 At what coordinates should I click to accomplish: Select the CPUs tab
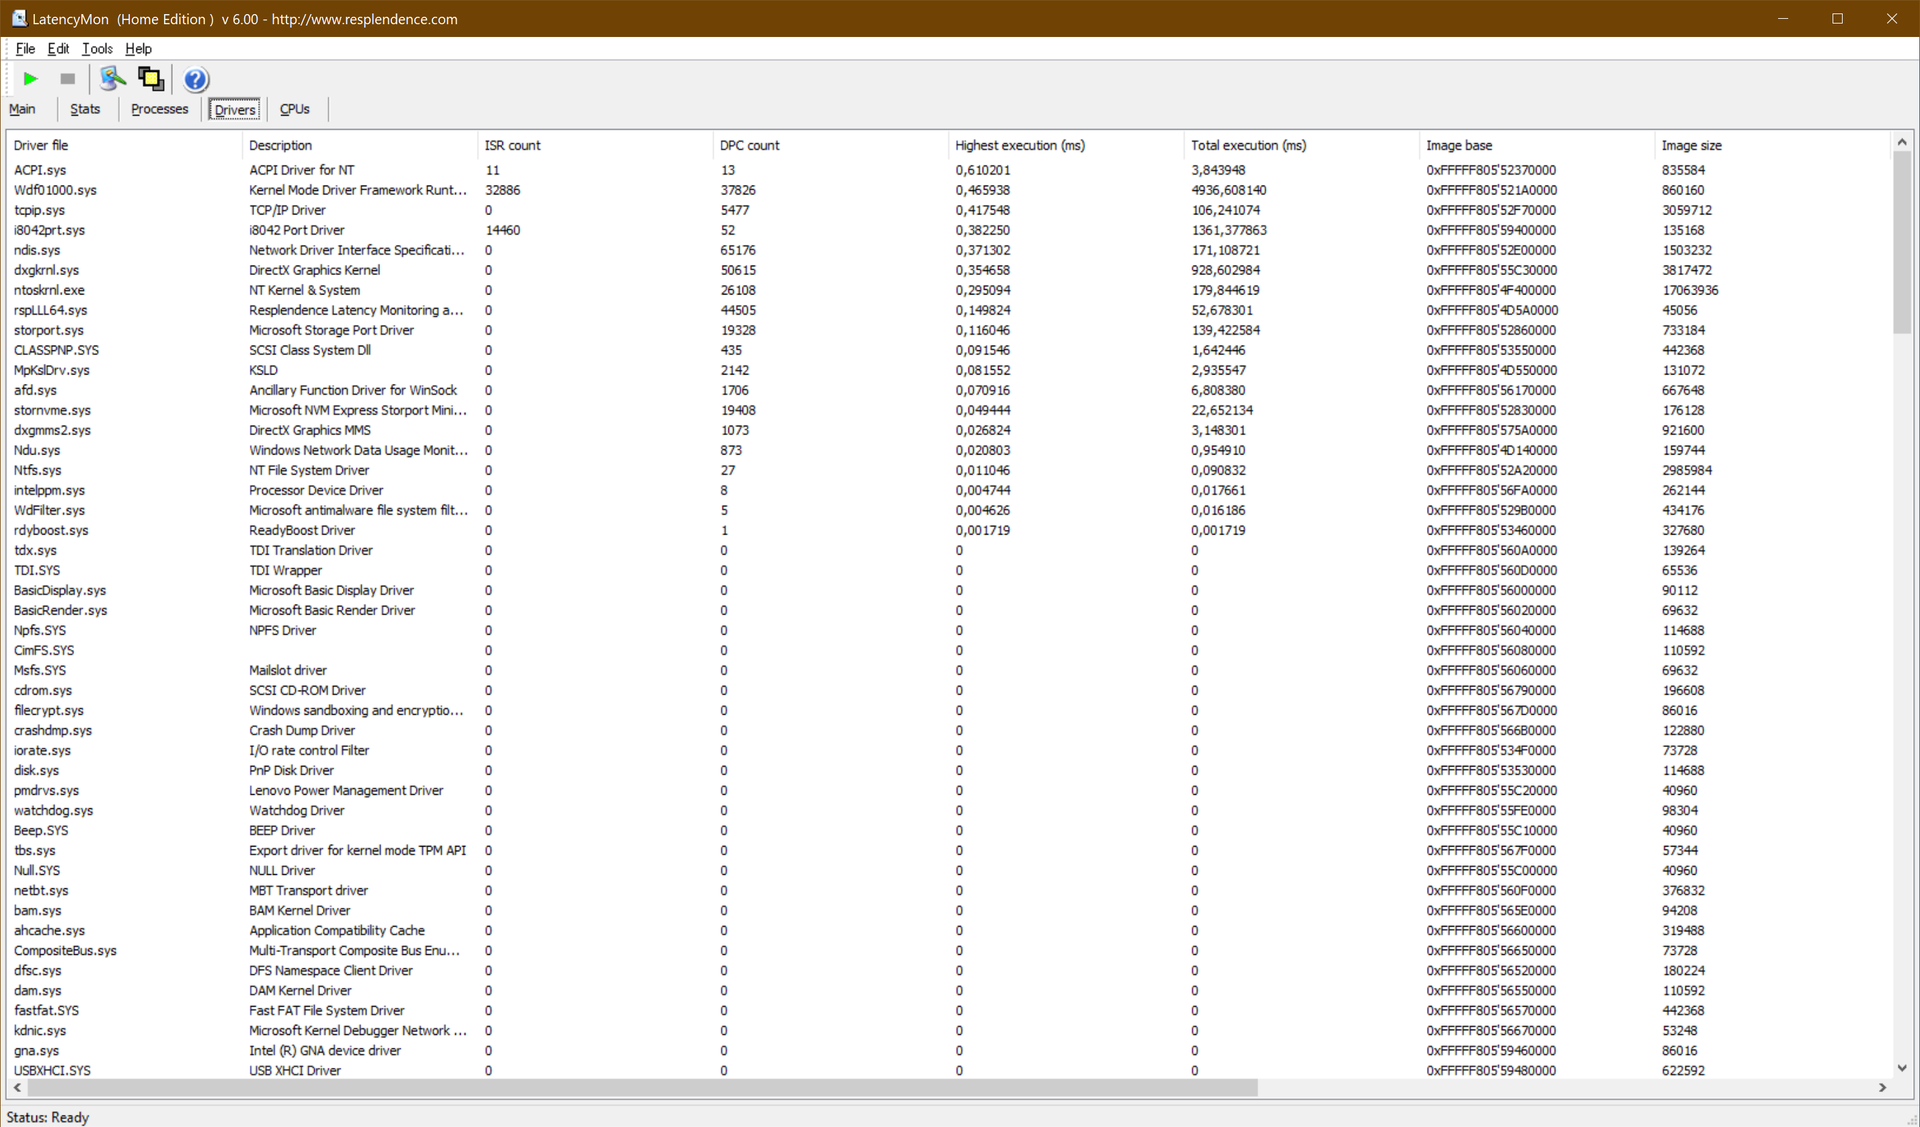(294, 109)
